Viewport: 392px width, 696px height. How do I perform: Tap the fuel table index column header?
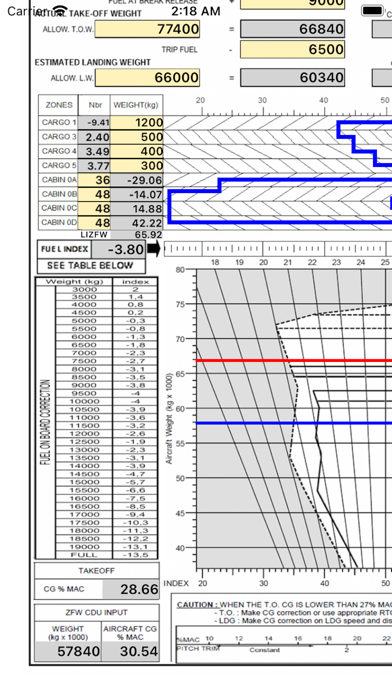pyautogui.click(x=135, y=282)
